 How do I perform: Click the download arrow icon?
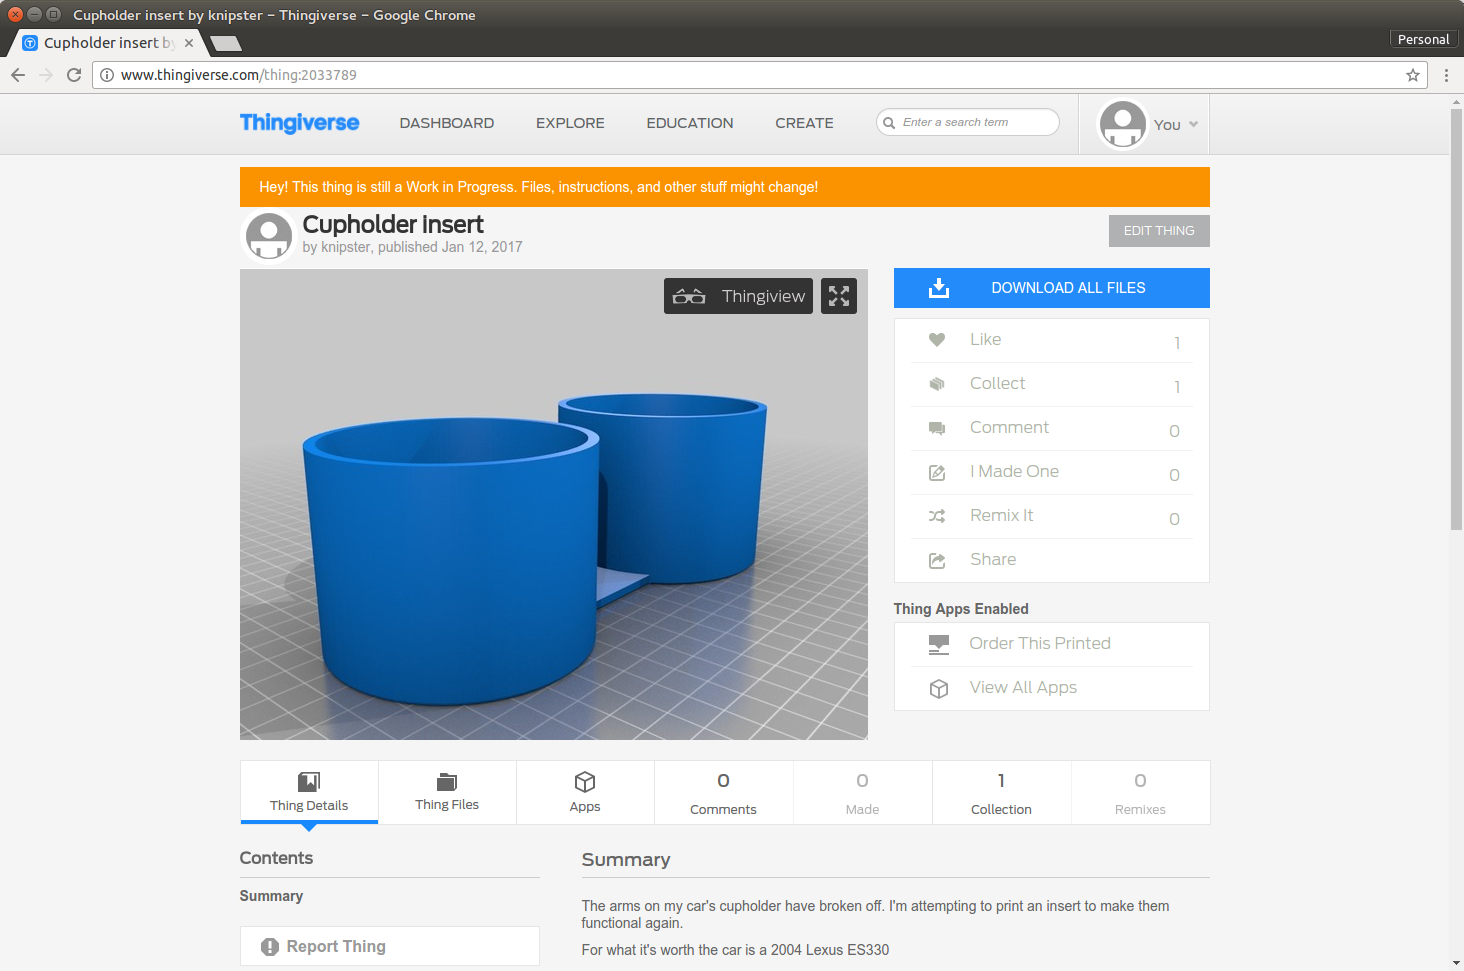[x=938, y=288]
